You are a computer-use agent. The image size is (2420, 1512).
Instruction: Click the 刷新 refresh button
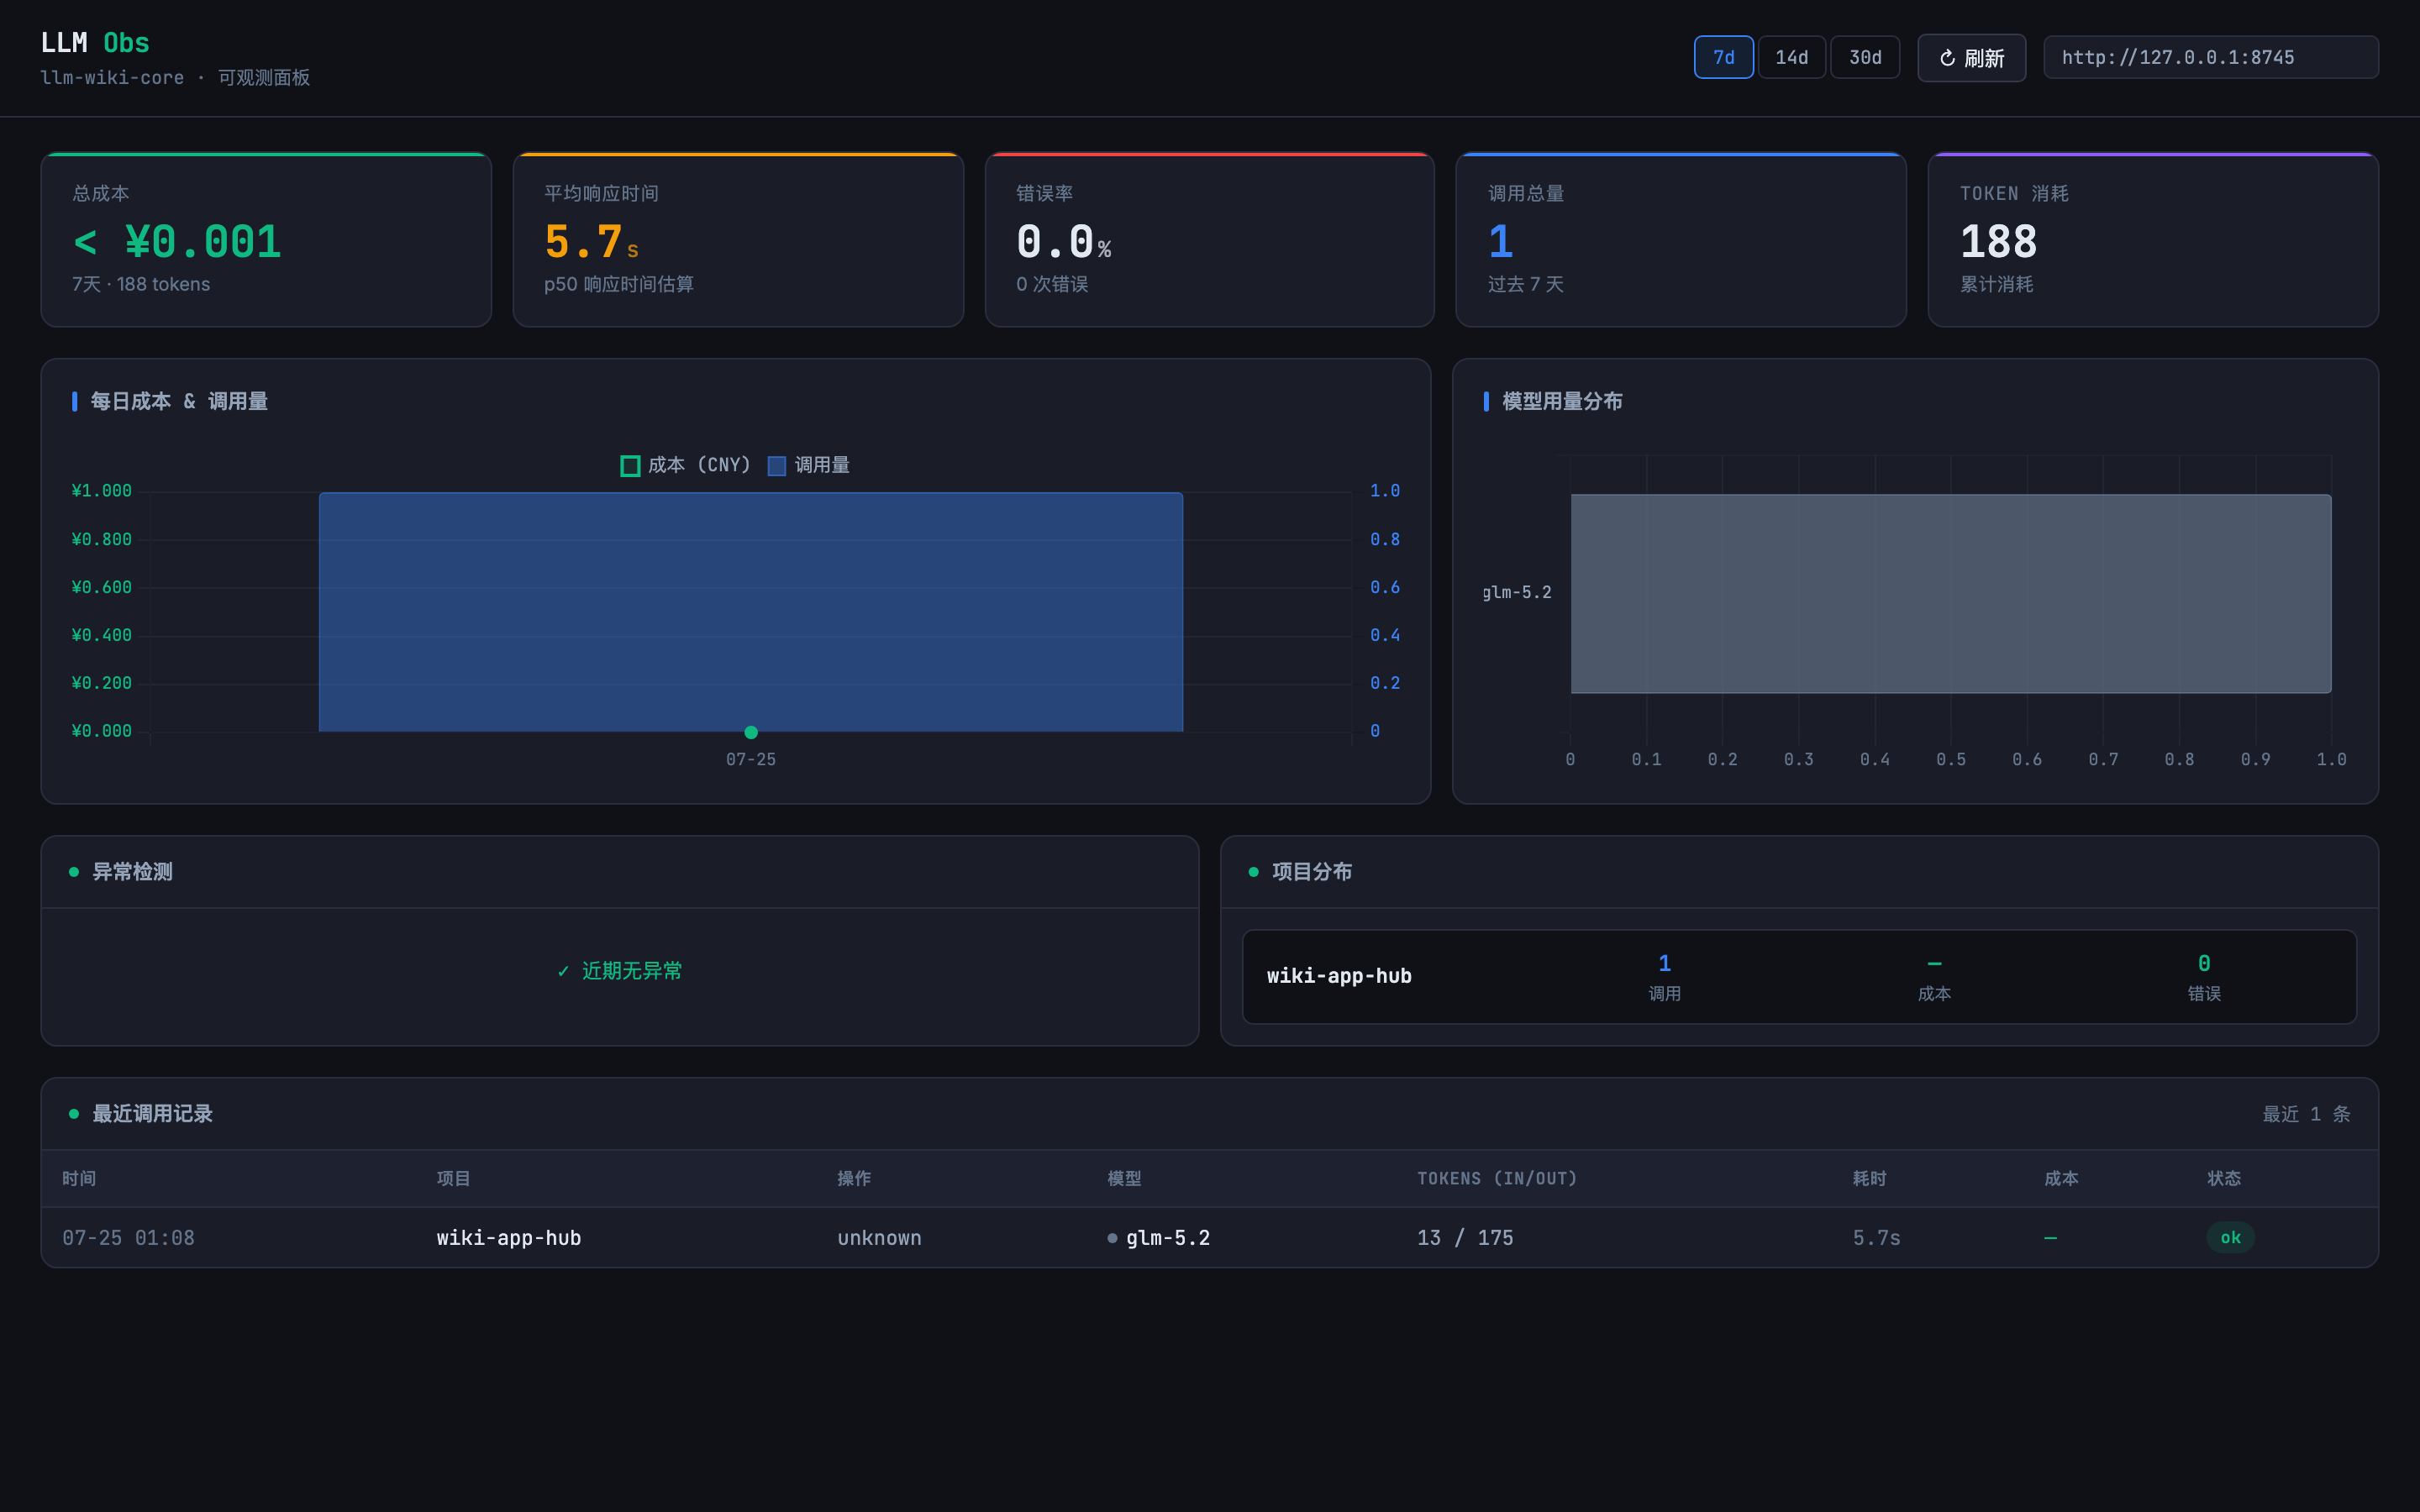point(1971,58)
